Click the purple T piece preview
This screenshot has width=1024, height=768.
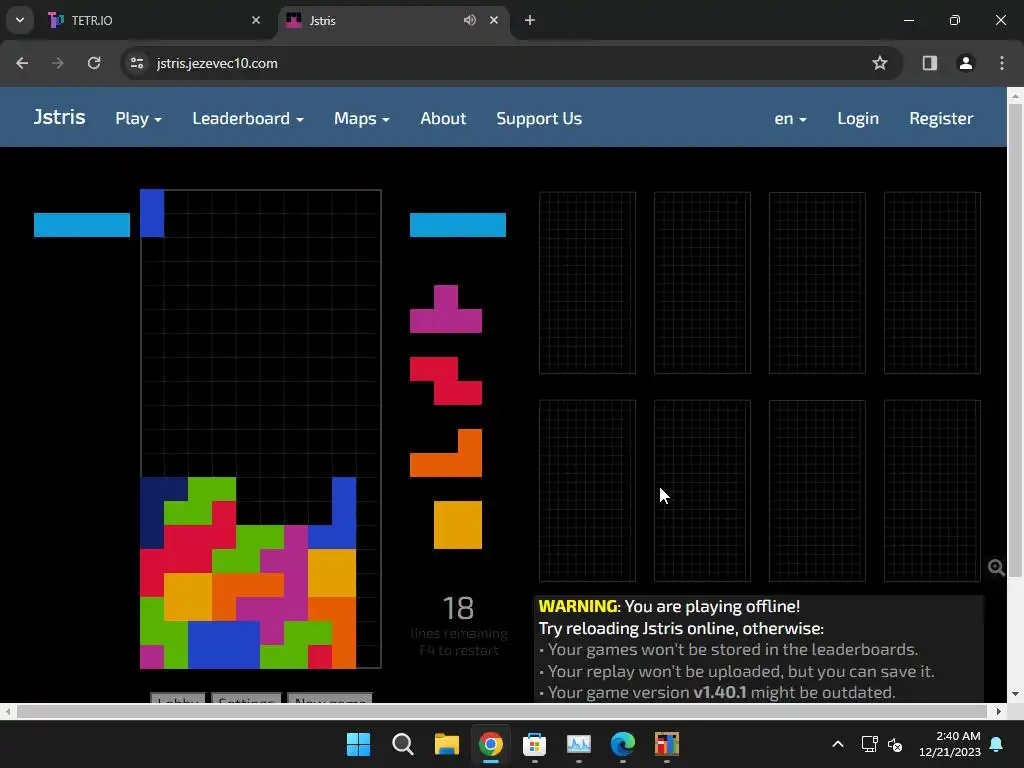pyautogui.click(x=446, y=309)
